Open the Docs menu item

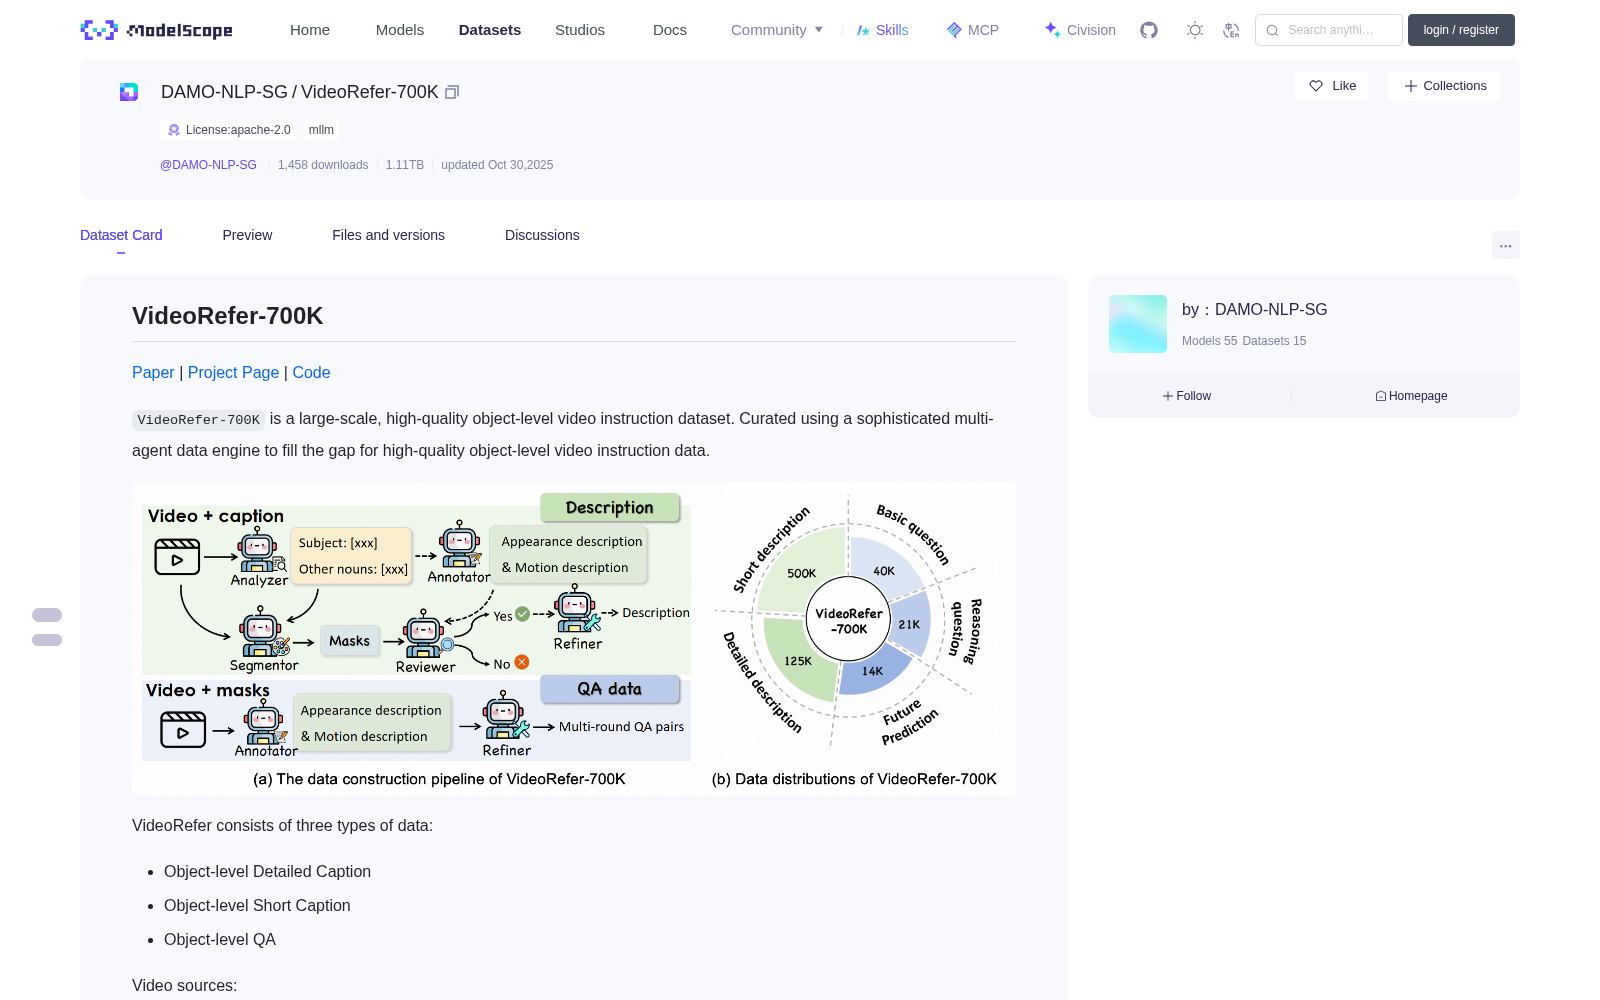point(670,30)
